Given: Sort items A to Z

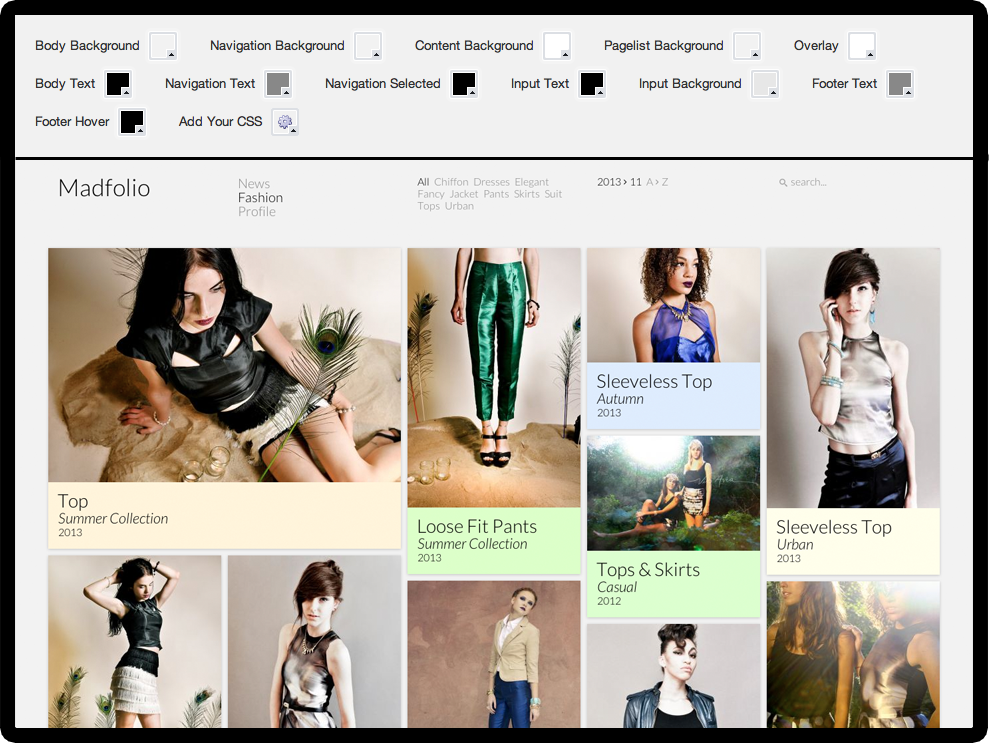Looking at the screenshot, I should (657, 182).
